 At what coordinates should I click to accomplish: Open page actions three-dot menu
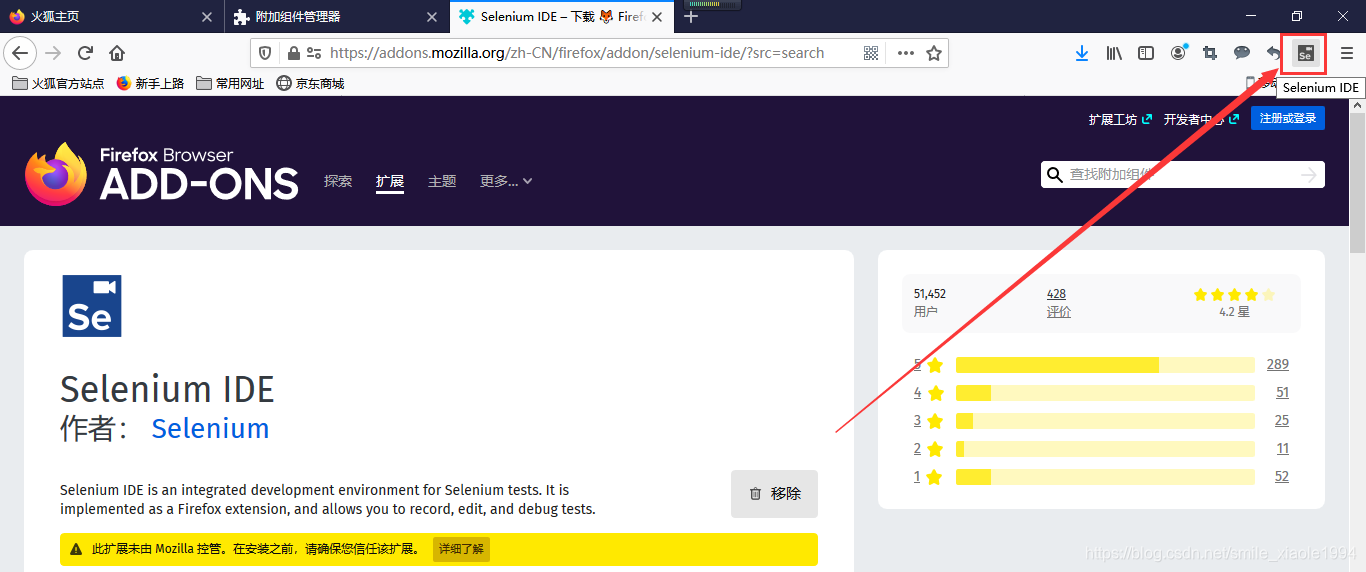[905, 54]
